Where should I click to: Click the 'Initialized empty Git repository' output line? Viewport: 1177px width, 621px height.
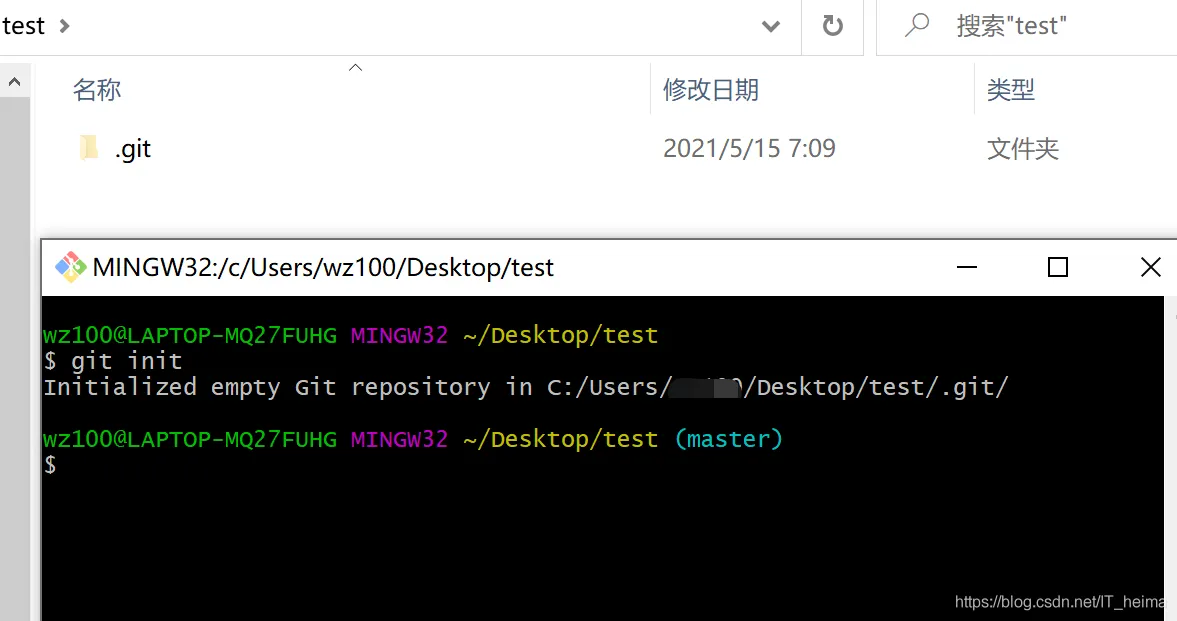click(525, 387)
